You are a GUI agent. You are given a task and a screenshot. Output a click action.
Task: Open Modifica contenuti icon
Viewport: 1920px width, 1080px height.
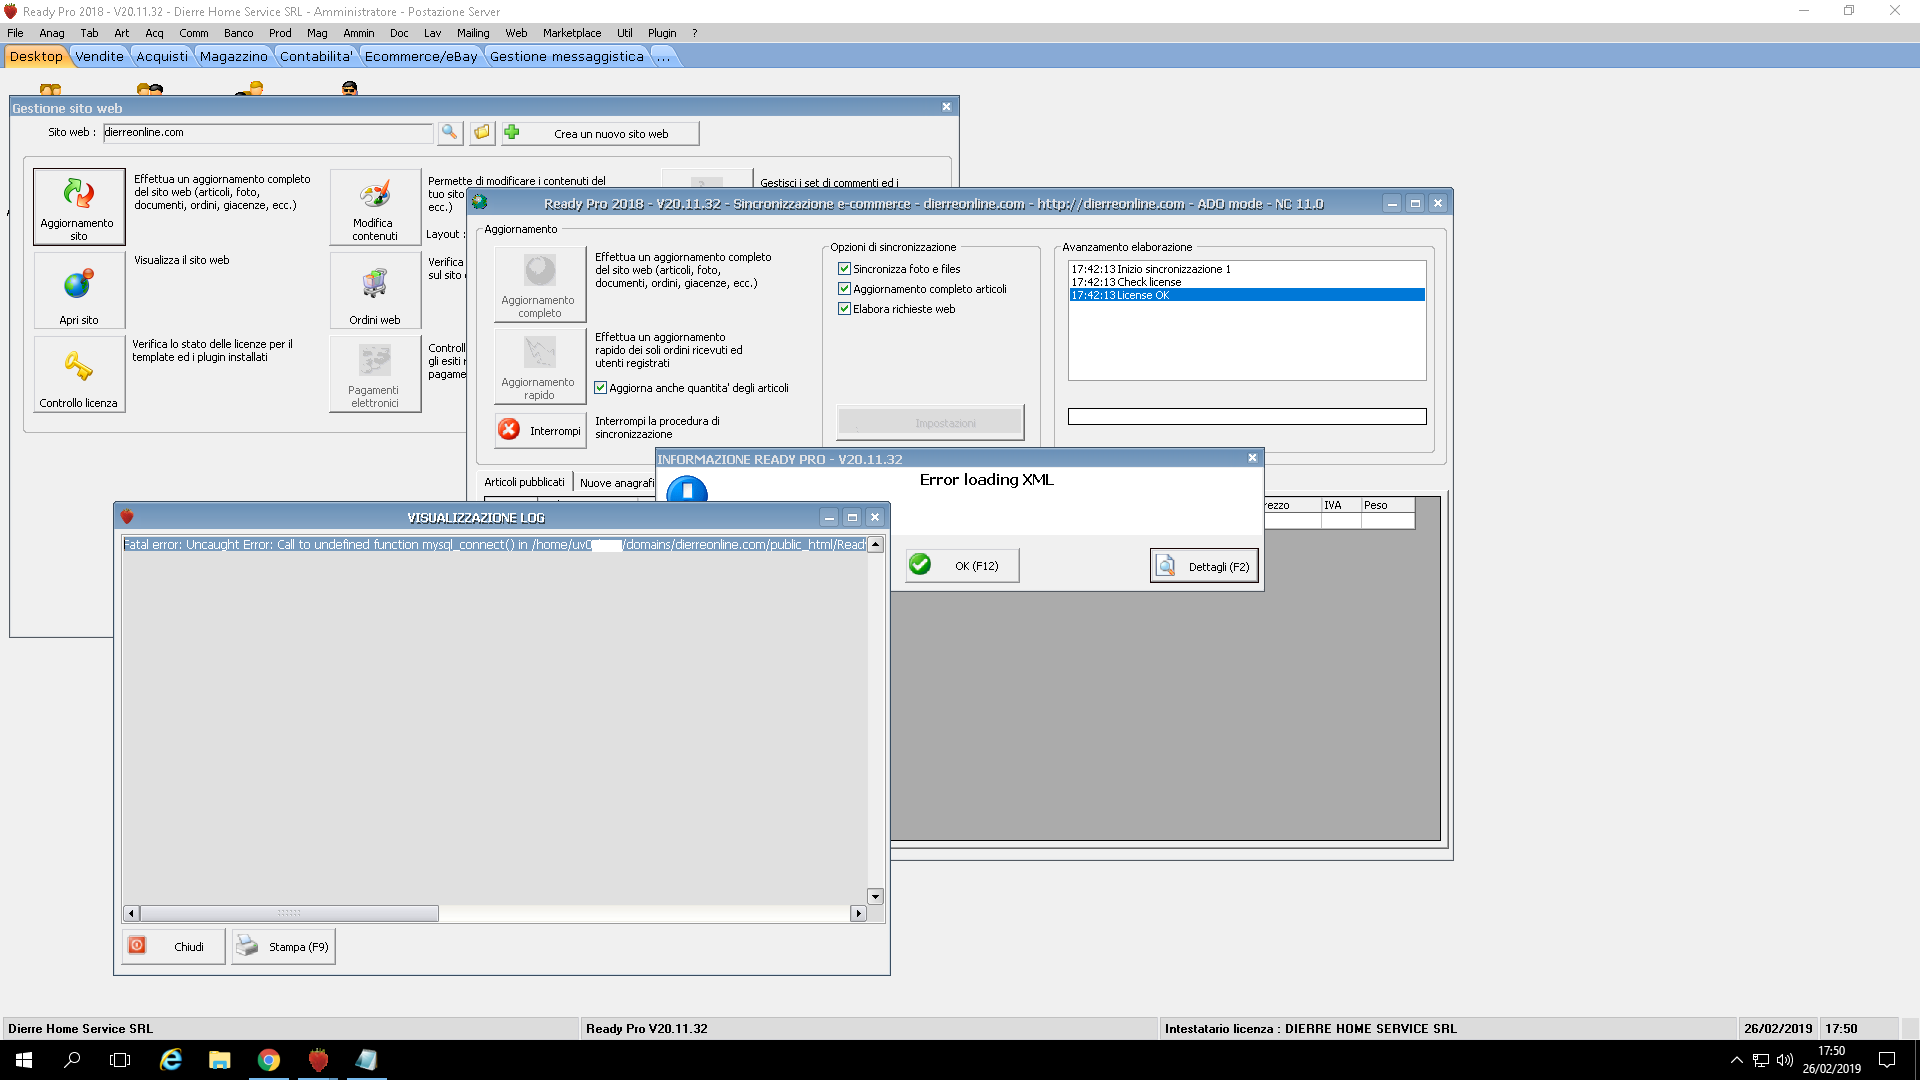(x=375, y=206)
